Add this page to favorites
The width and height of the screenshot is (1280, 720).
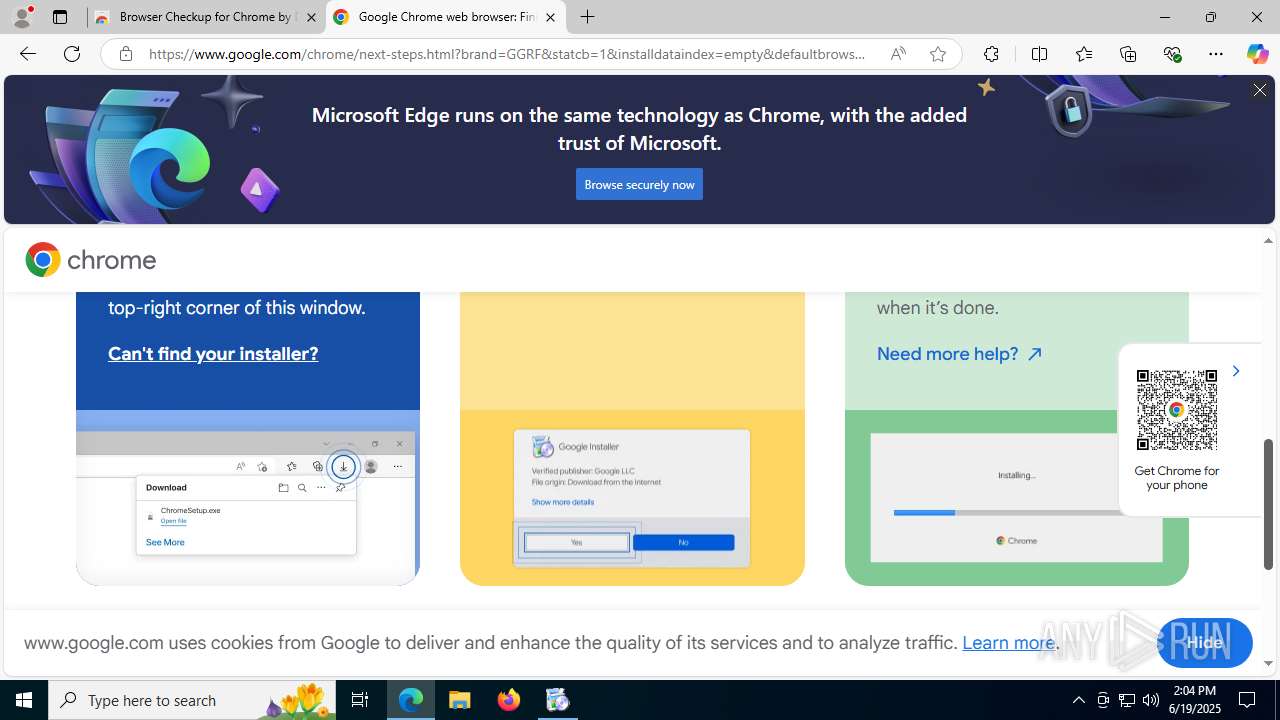[938, 54]
